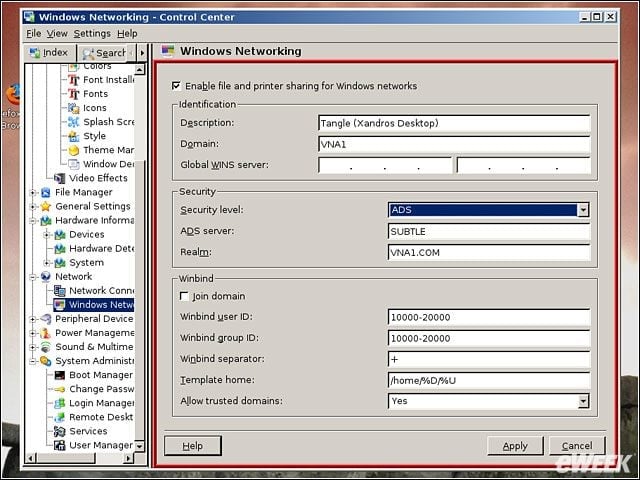Open the Security level dropdown

point(583,210)
